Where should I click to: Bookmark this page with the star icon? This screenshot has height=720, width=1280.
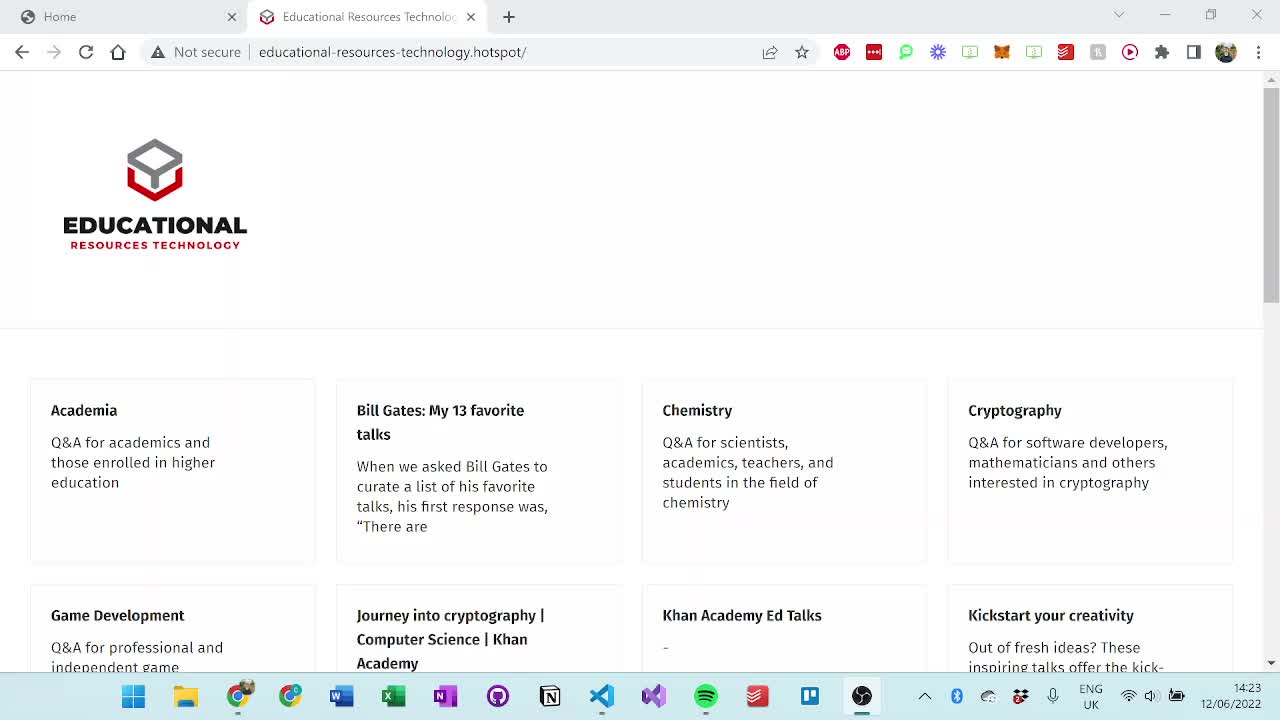point(802,52)
